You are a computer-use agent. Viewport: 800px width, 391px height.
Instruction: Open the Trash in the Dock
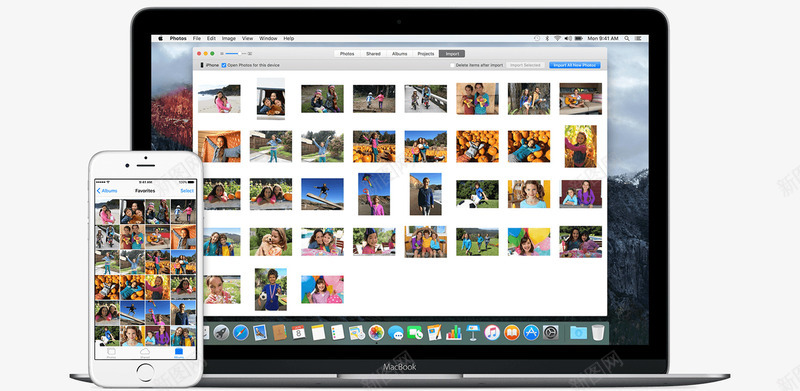coord(598,332)
